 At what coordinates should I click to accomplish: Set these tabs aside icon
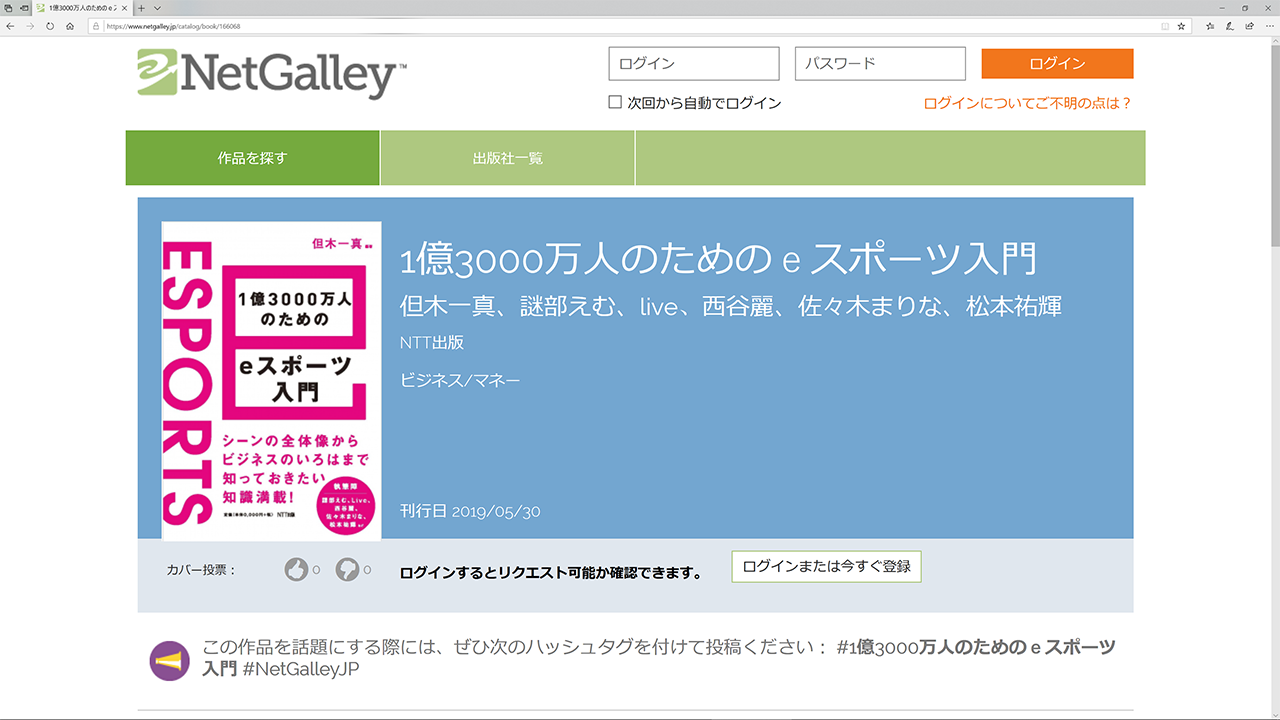tap(23, 7)
